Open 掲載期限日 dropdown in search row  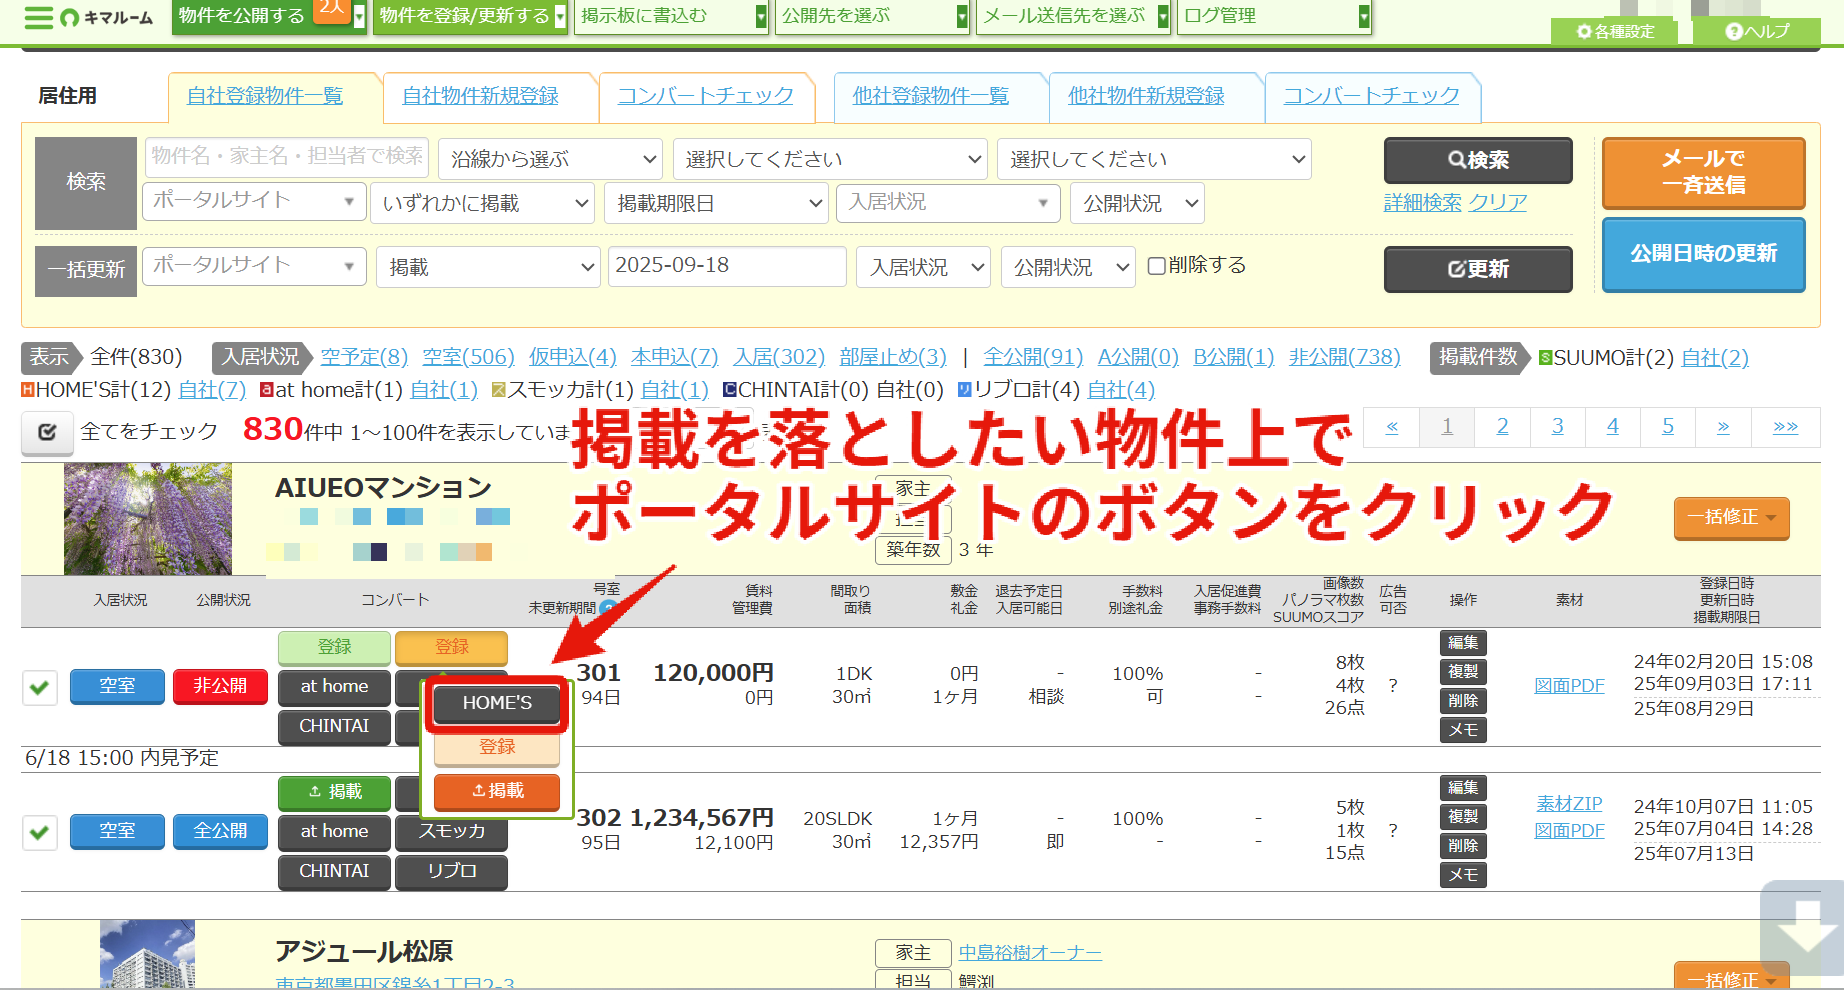tap(717, 203)
